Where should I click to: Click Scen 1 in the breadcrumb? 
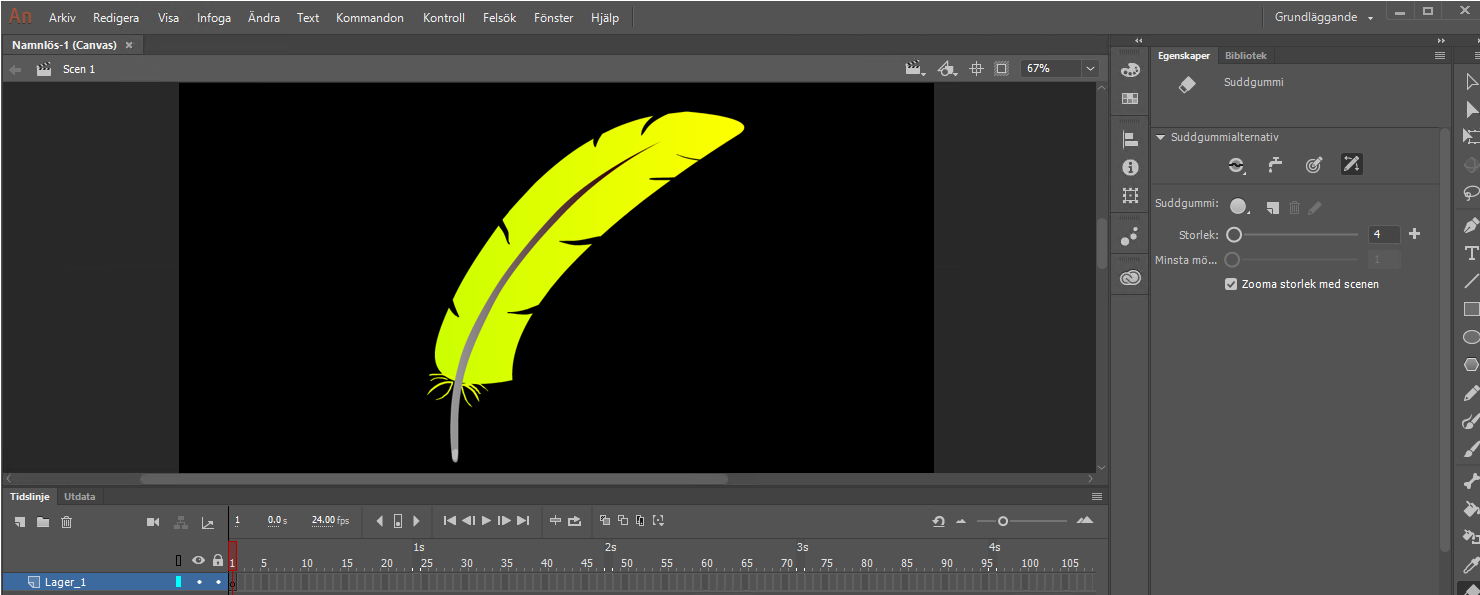(79, 69)
